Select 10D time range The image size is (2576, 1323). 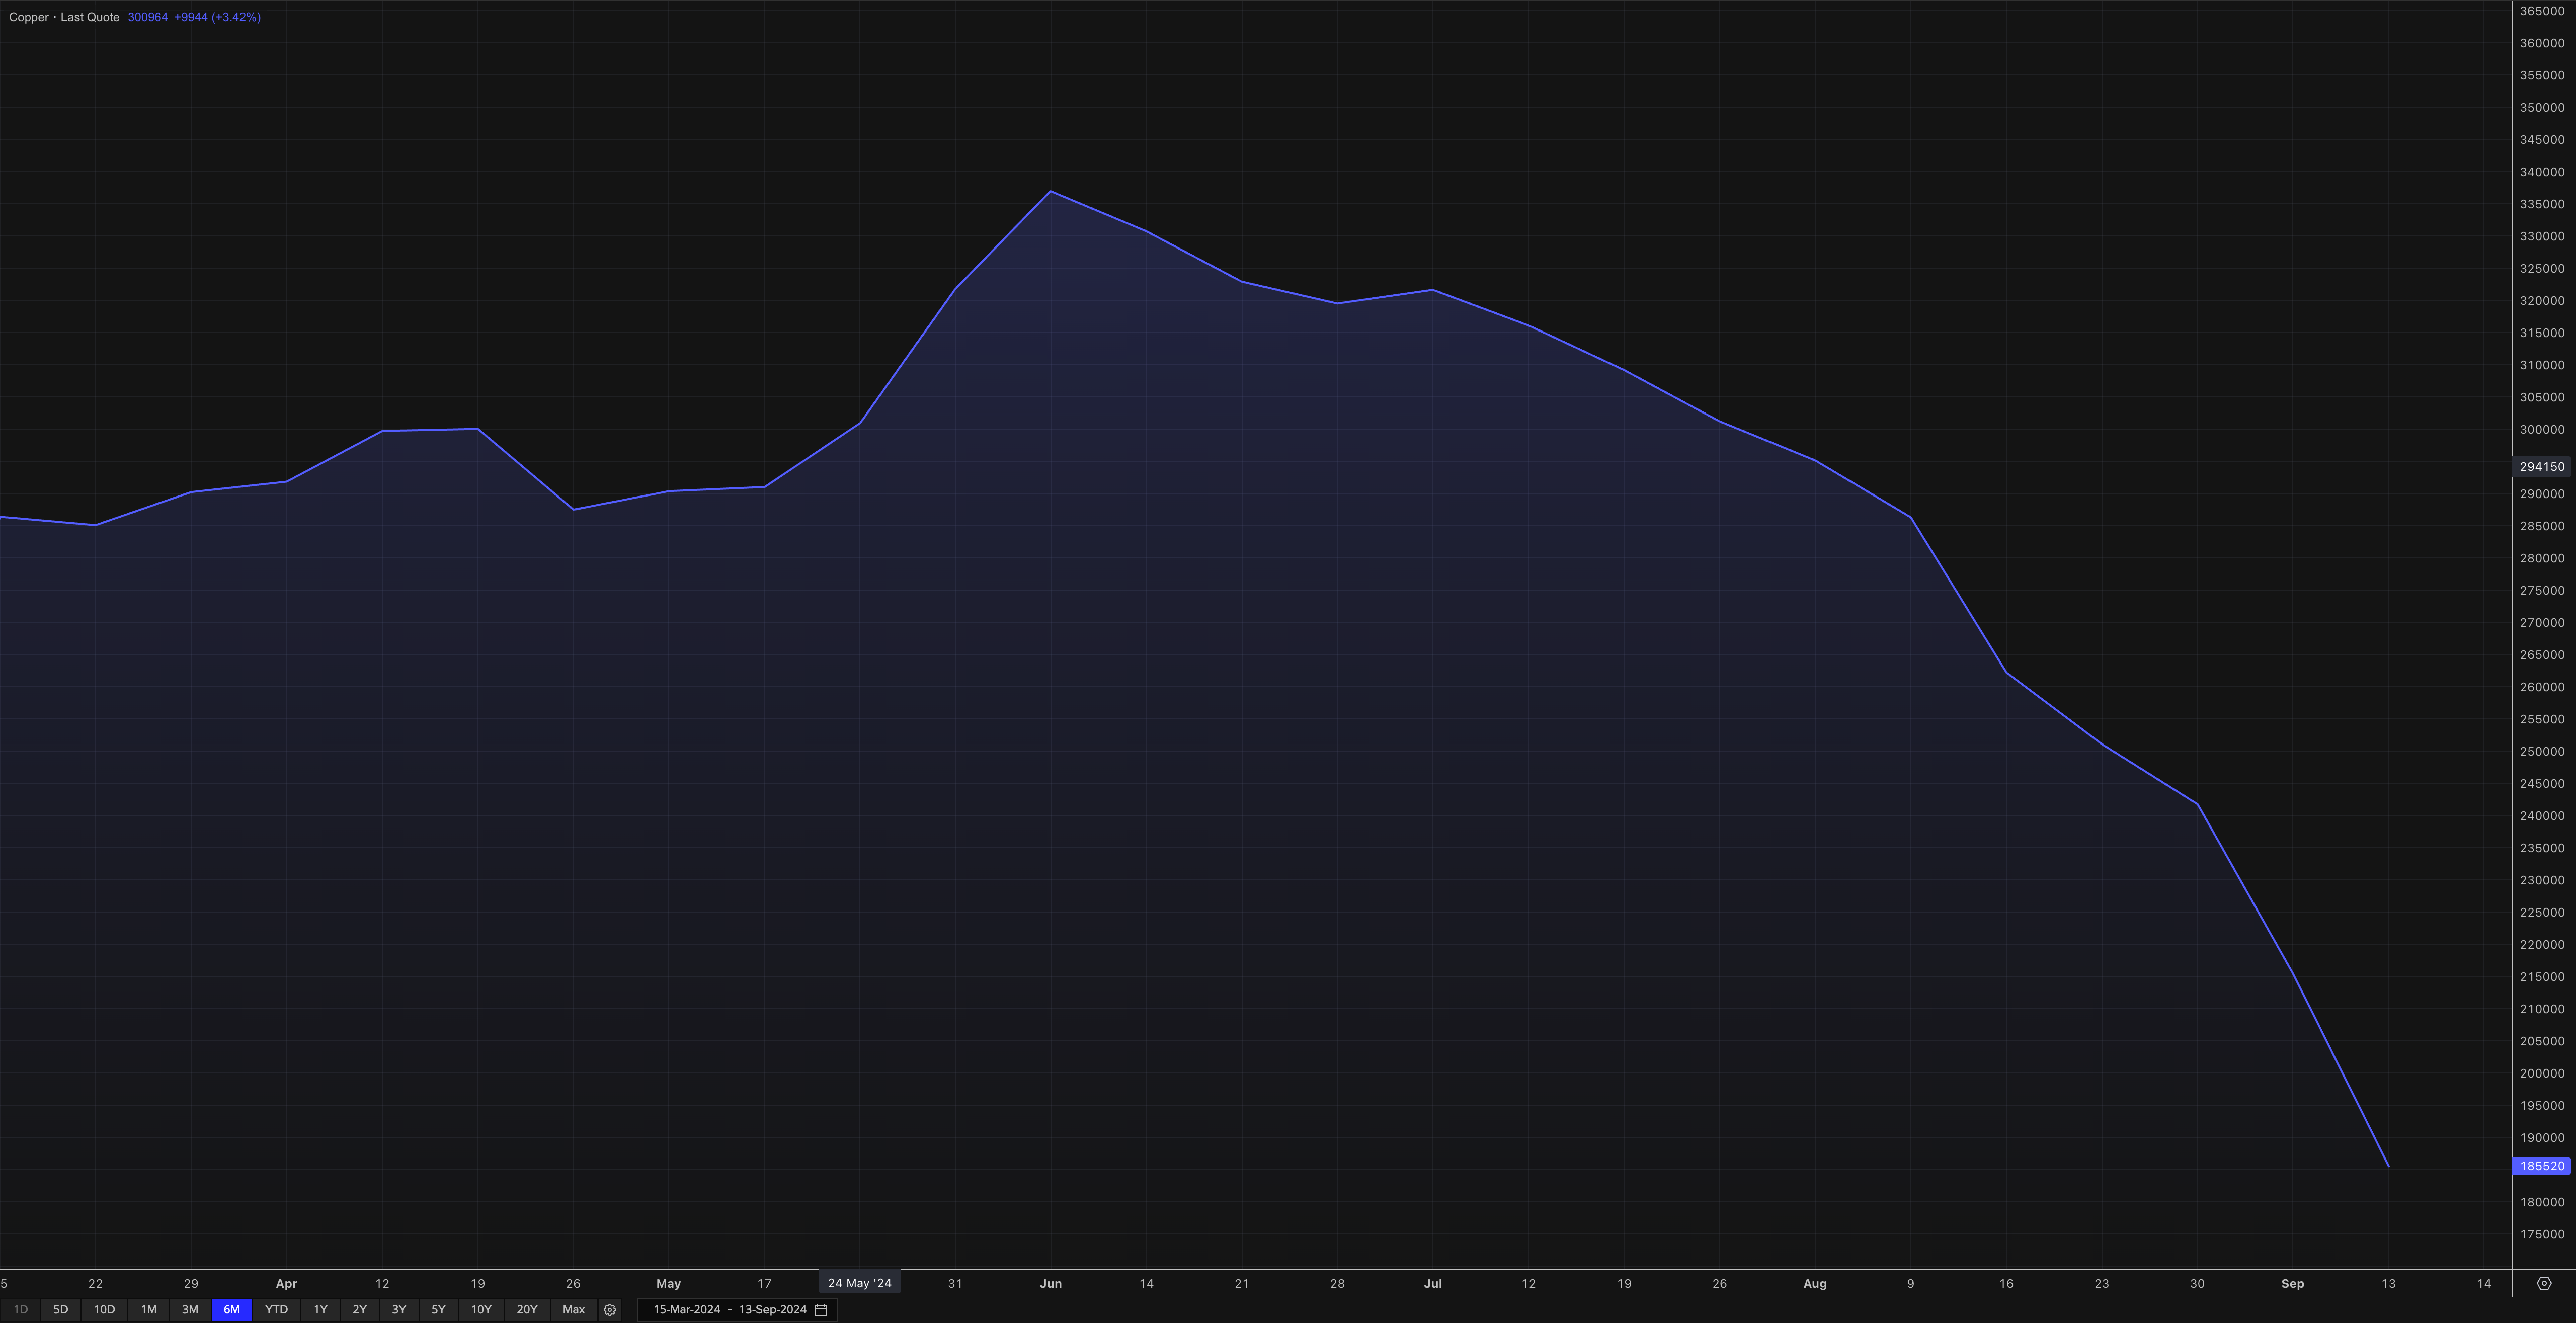(104, 1310)
